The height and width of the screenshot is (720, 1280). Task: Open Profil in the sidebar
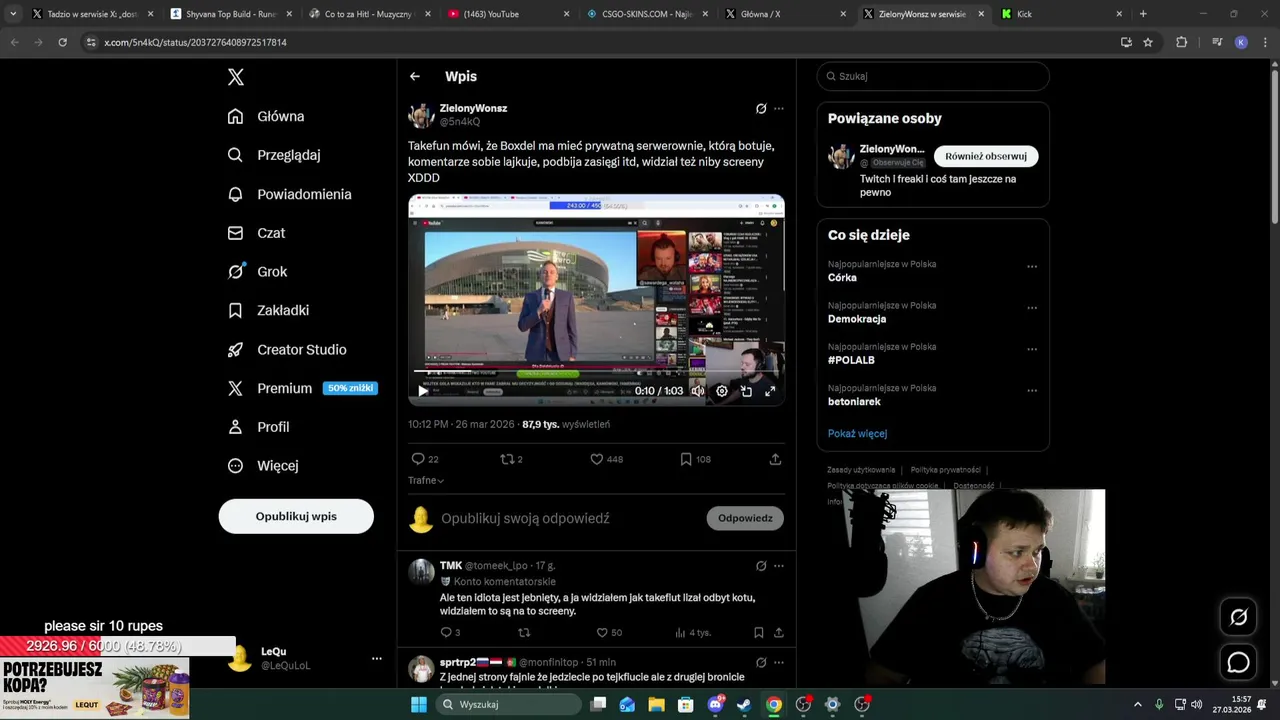(x=259, y=427)
